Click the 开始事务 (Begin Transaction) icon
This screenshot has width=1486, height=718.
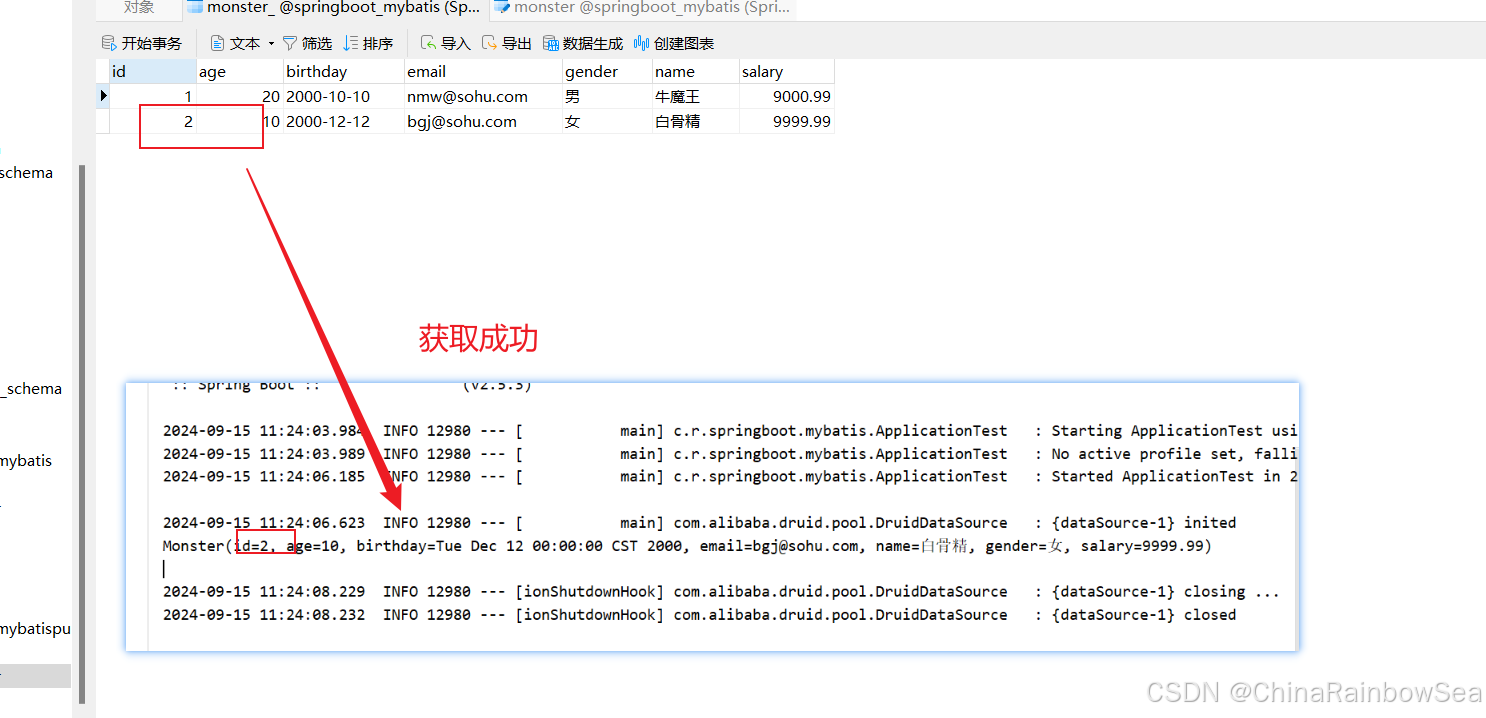click(x=110, y=43)
